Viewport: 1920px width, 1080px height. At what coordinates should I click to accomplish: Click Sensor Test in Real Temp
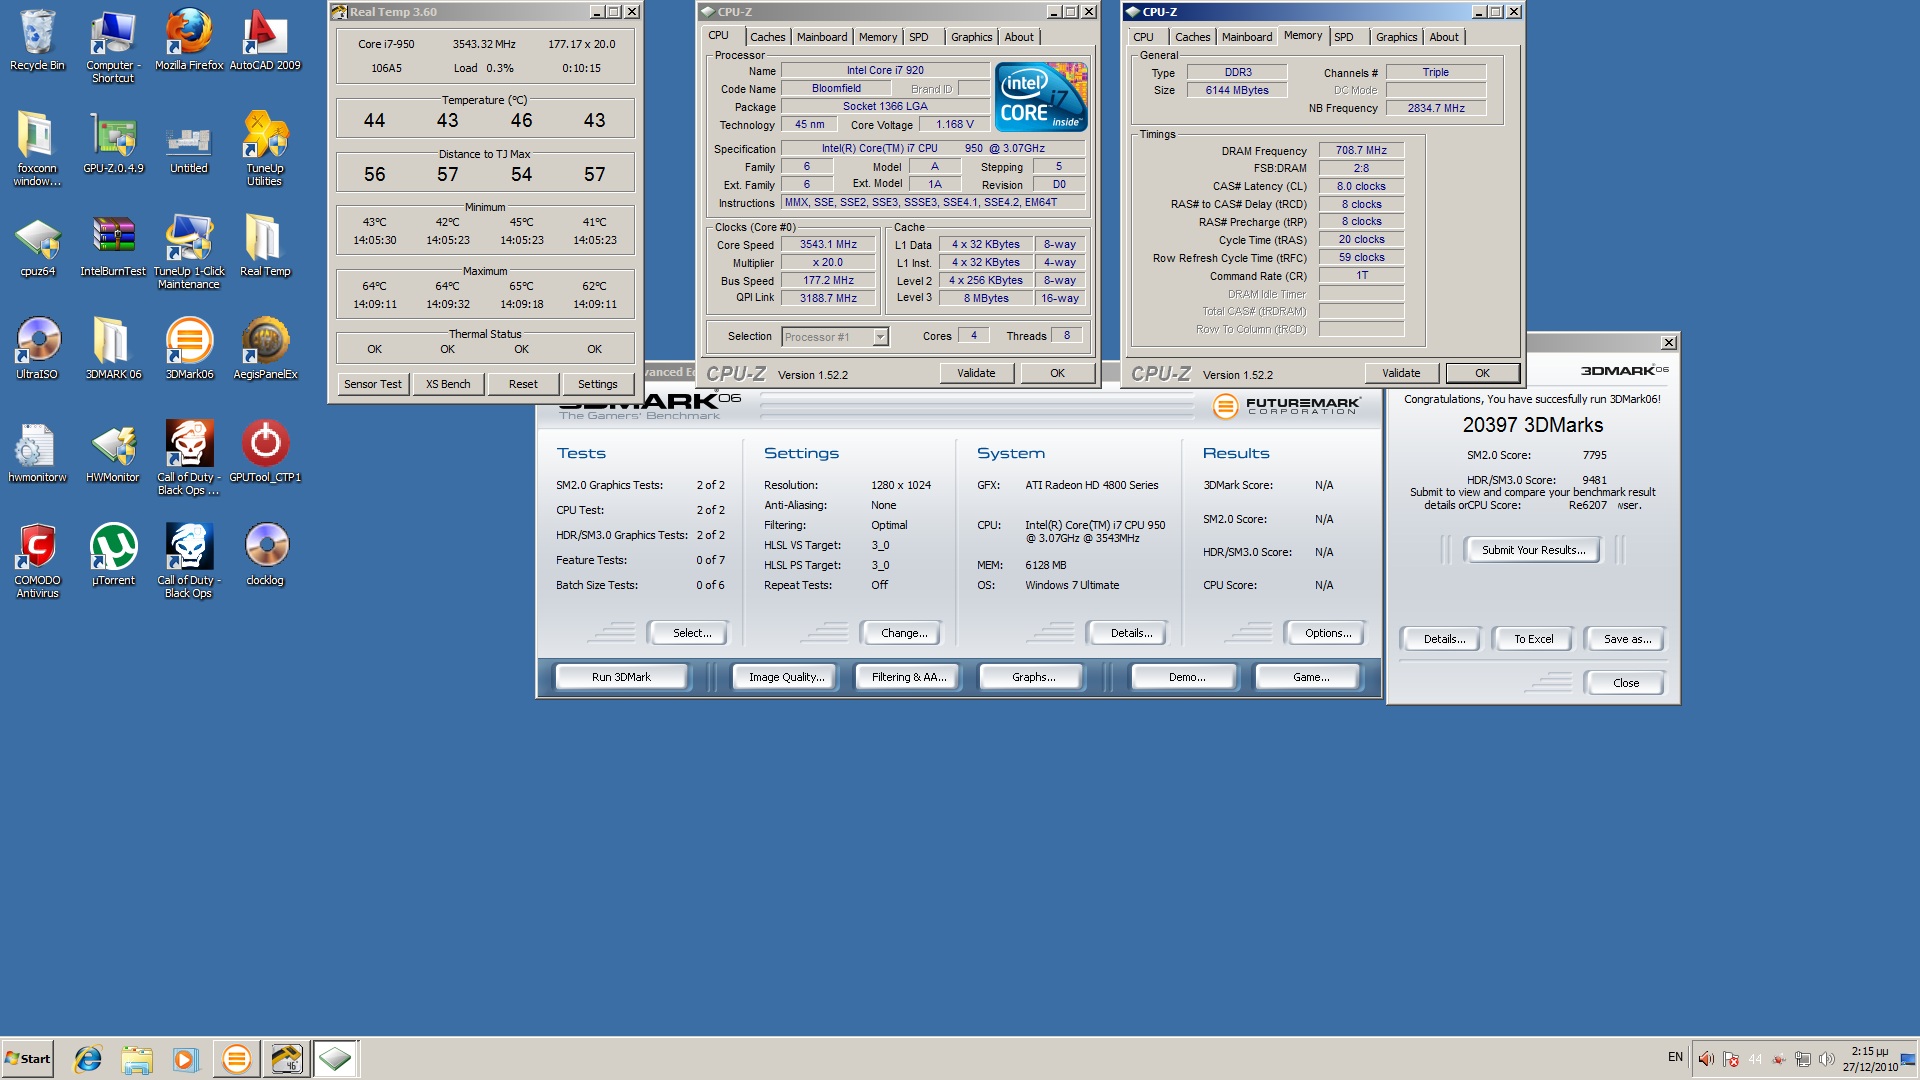(373, 384)
